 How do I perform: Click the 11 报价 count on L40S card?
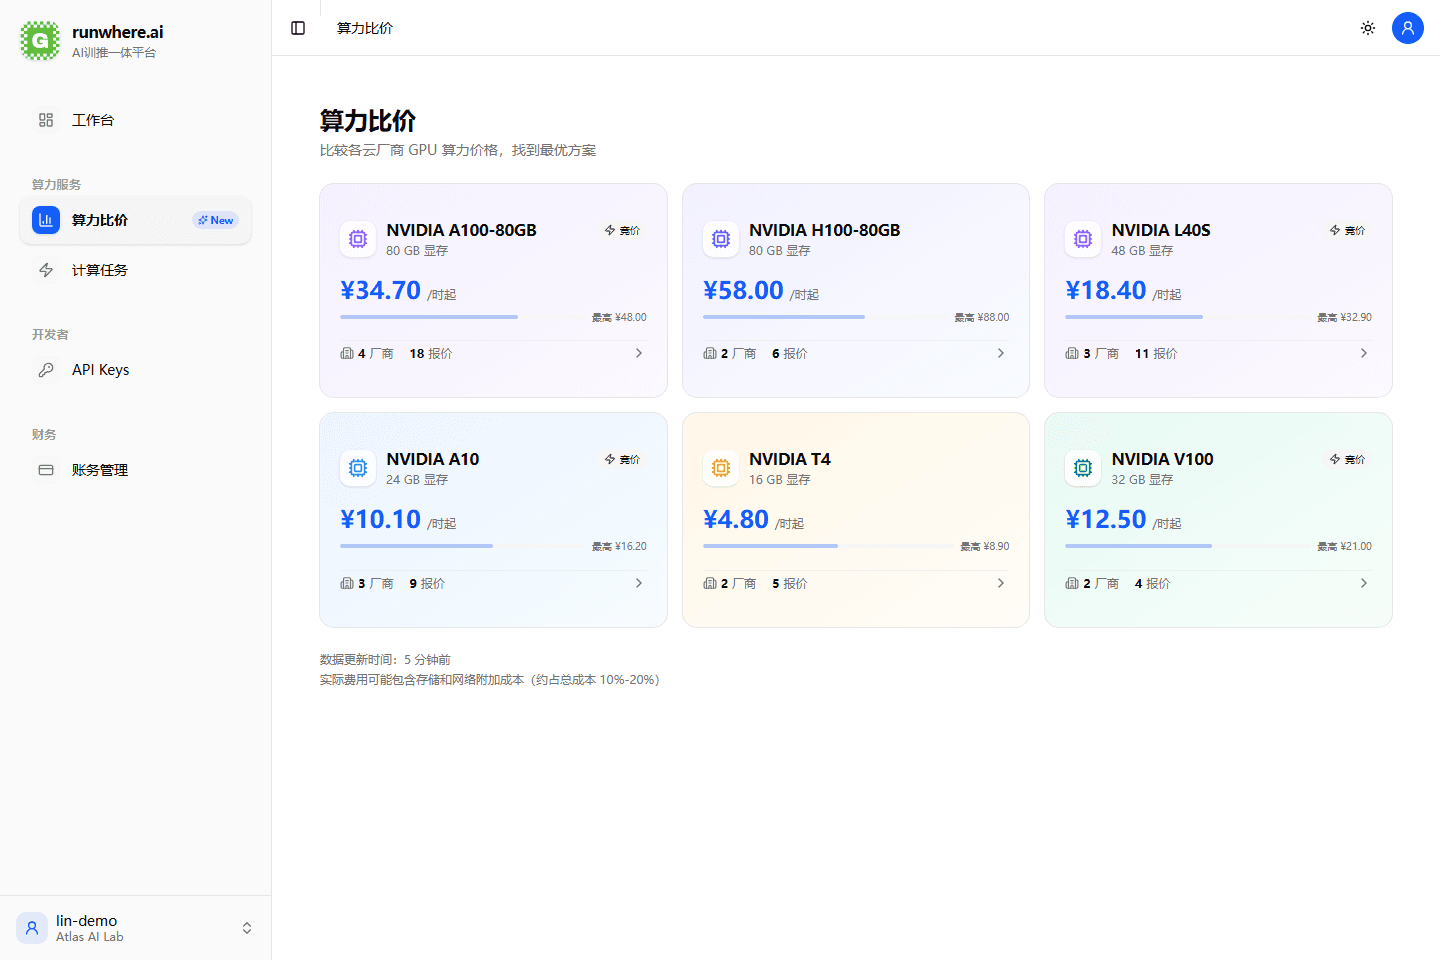click(1156, 354)
